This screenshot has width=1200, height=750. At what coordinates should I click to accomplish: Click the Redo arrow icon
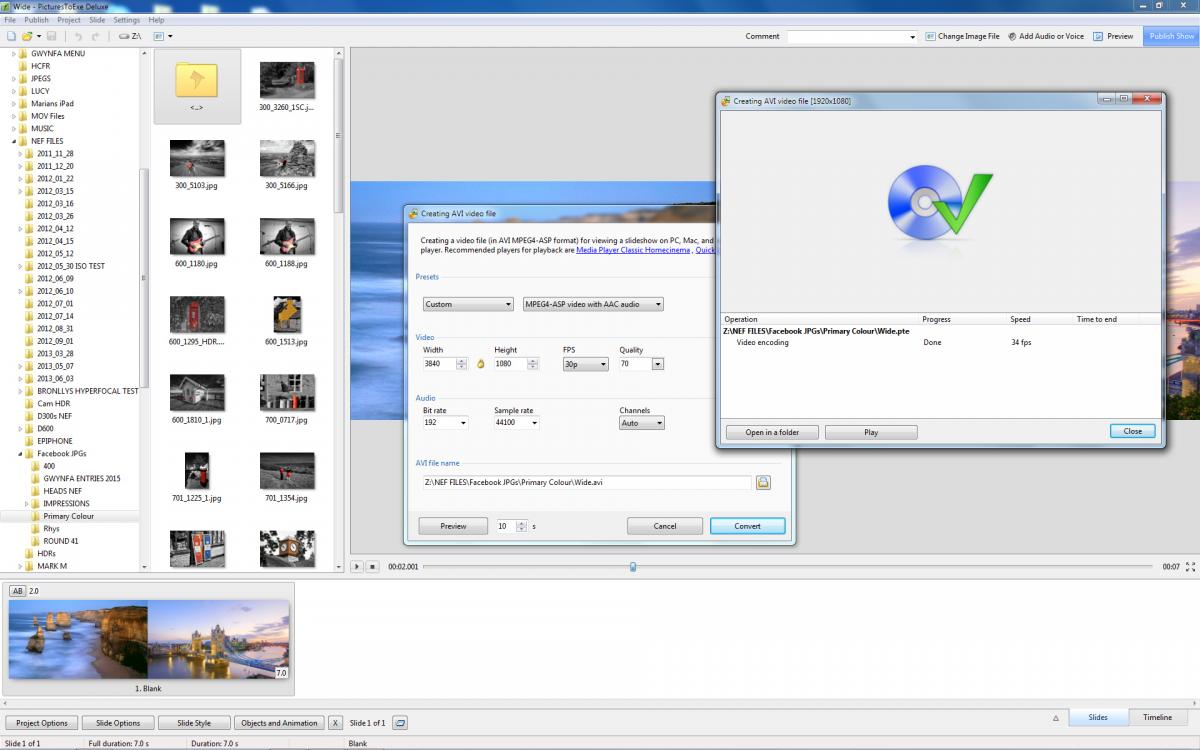[x=98, y=36]
